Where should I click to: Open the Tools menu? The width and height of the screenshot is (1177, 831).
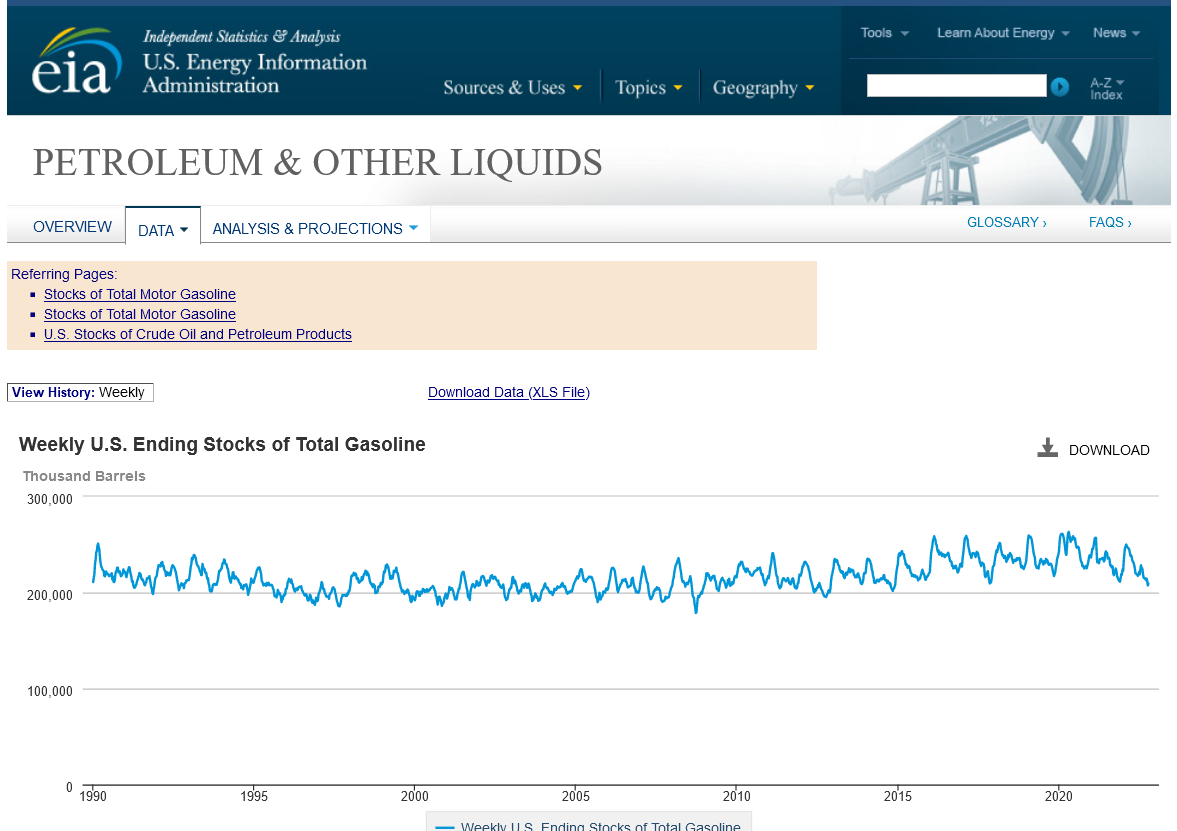[x=884, y=33]
